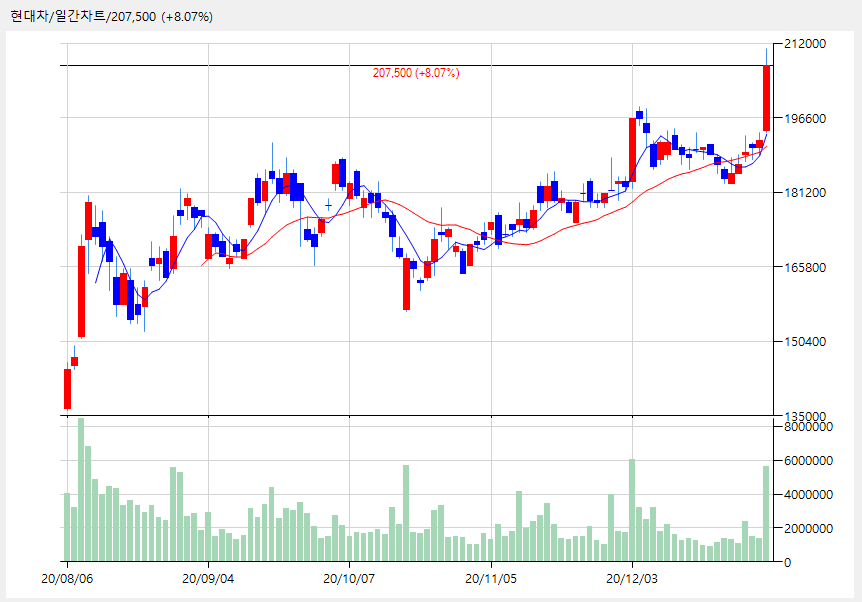Click the 165800 price axis label
The height and width of the screenshot is (602, 862).
tap(805, 267)
